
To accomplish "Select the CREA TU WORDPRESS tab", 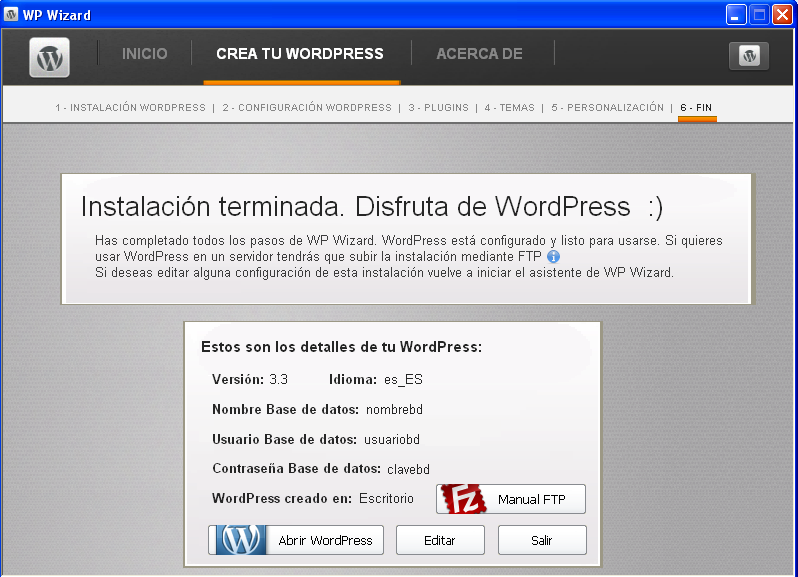I will [300, 53].
